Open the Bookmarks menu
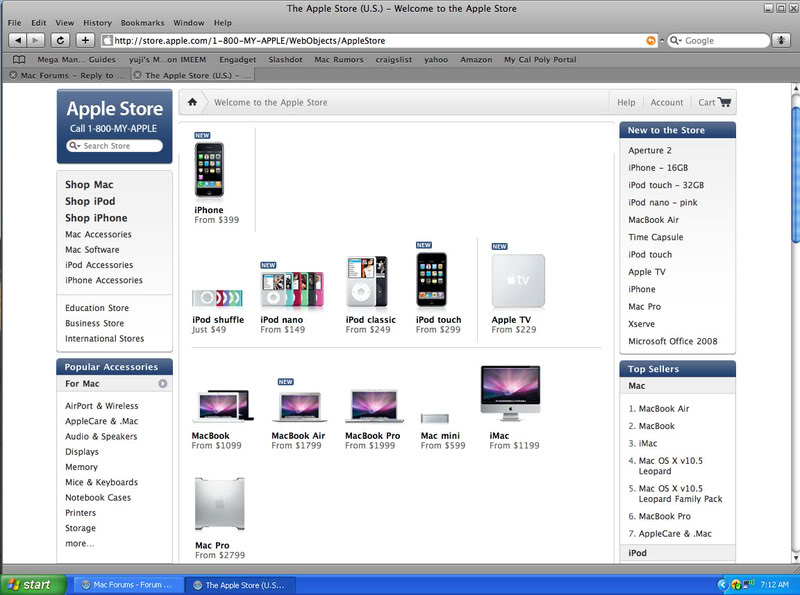The height and width of the screenshot is (595, 800). 142,23
